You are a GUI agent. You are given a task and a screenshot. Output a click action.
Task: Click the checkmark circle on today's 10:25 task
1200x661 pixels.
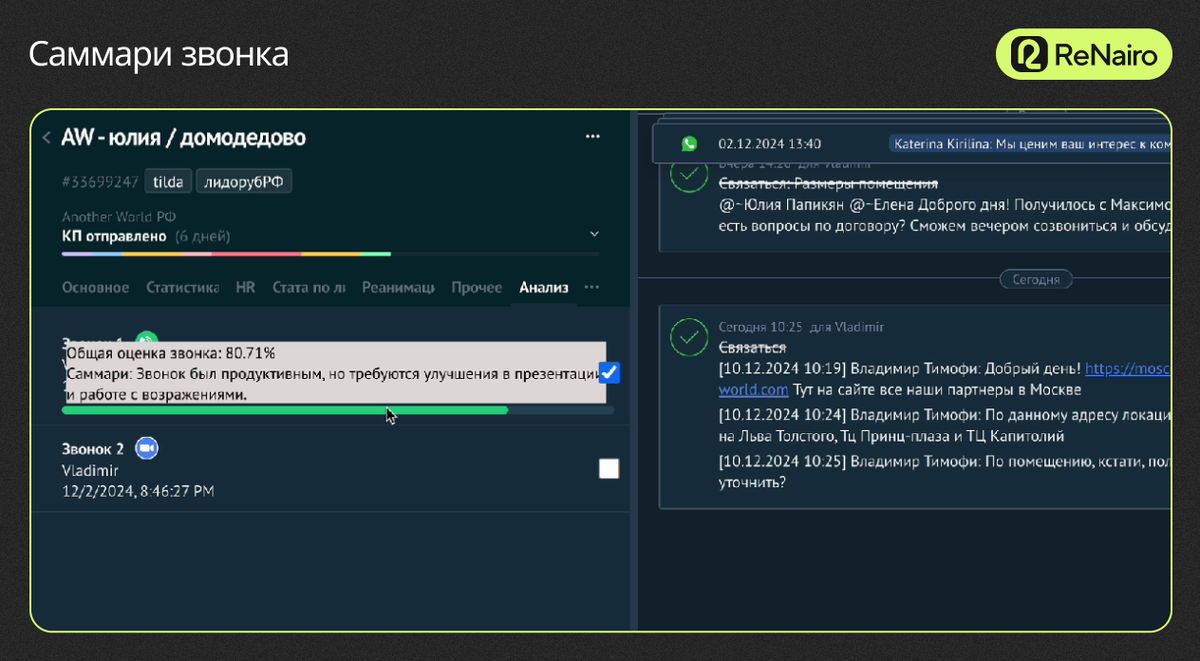pos(687,337)
